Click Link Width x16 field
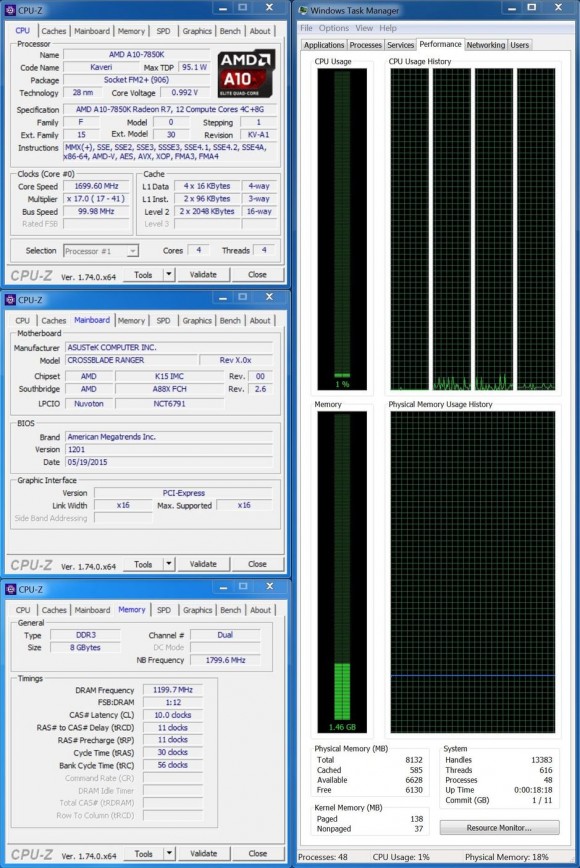 (123, 505)
